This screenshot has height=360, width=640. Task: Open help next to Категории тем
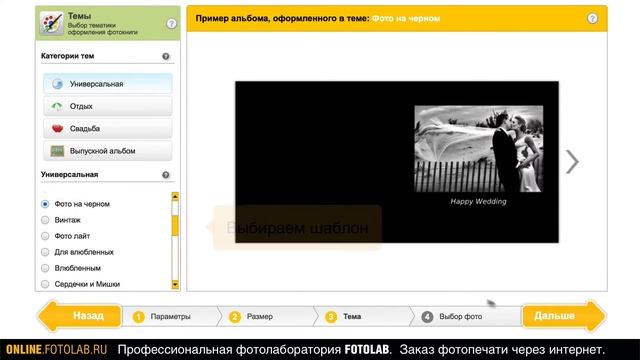(x=166, y=56)
